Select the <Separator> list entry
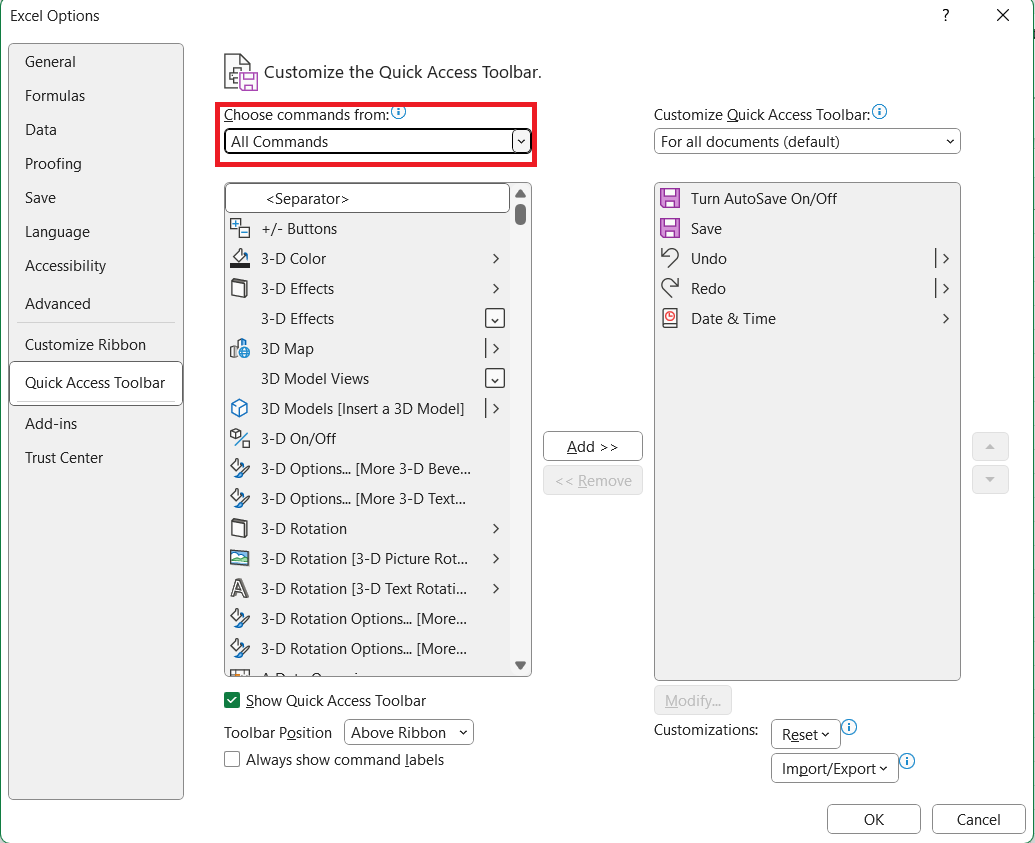1035x843 pixels. (368, 198)
